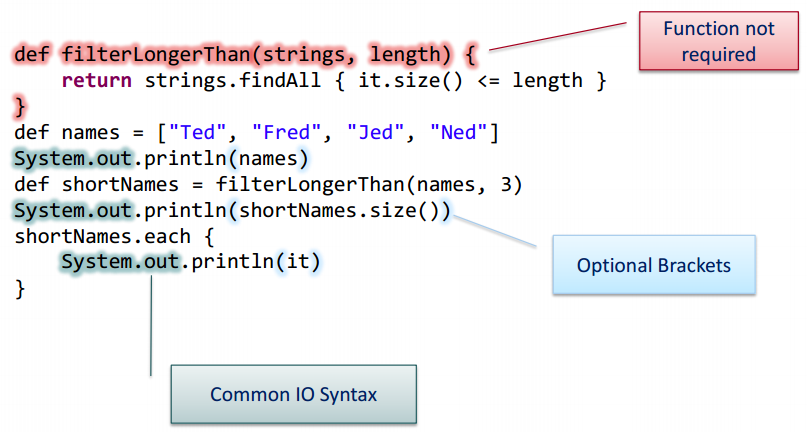Click the "Fred" string literal
Viewport: 807px width, 432px height.
coord(286,133)
